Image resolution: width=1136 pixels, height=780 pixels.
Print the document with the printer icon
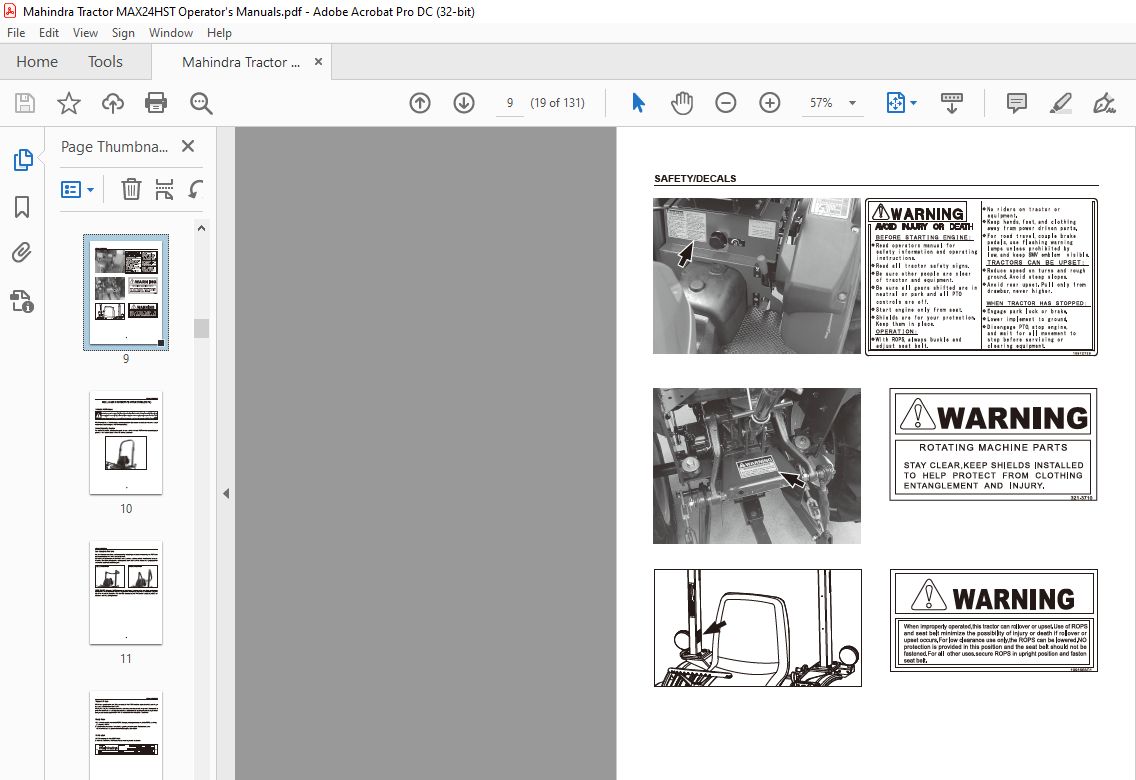tap(156, 104)
